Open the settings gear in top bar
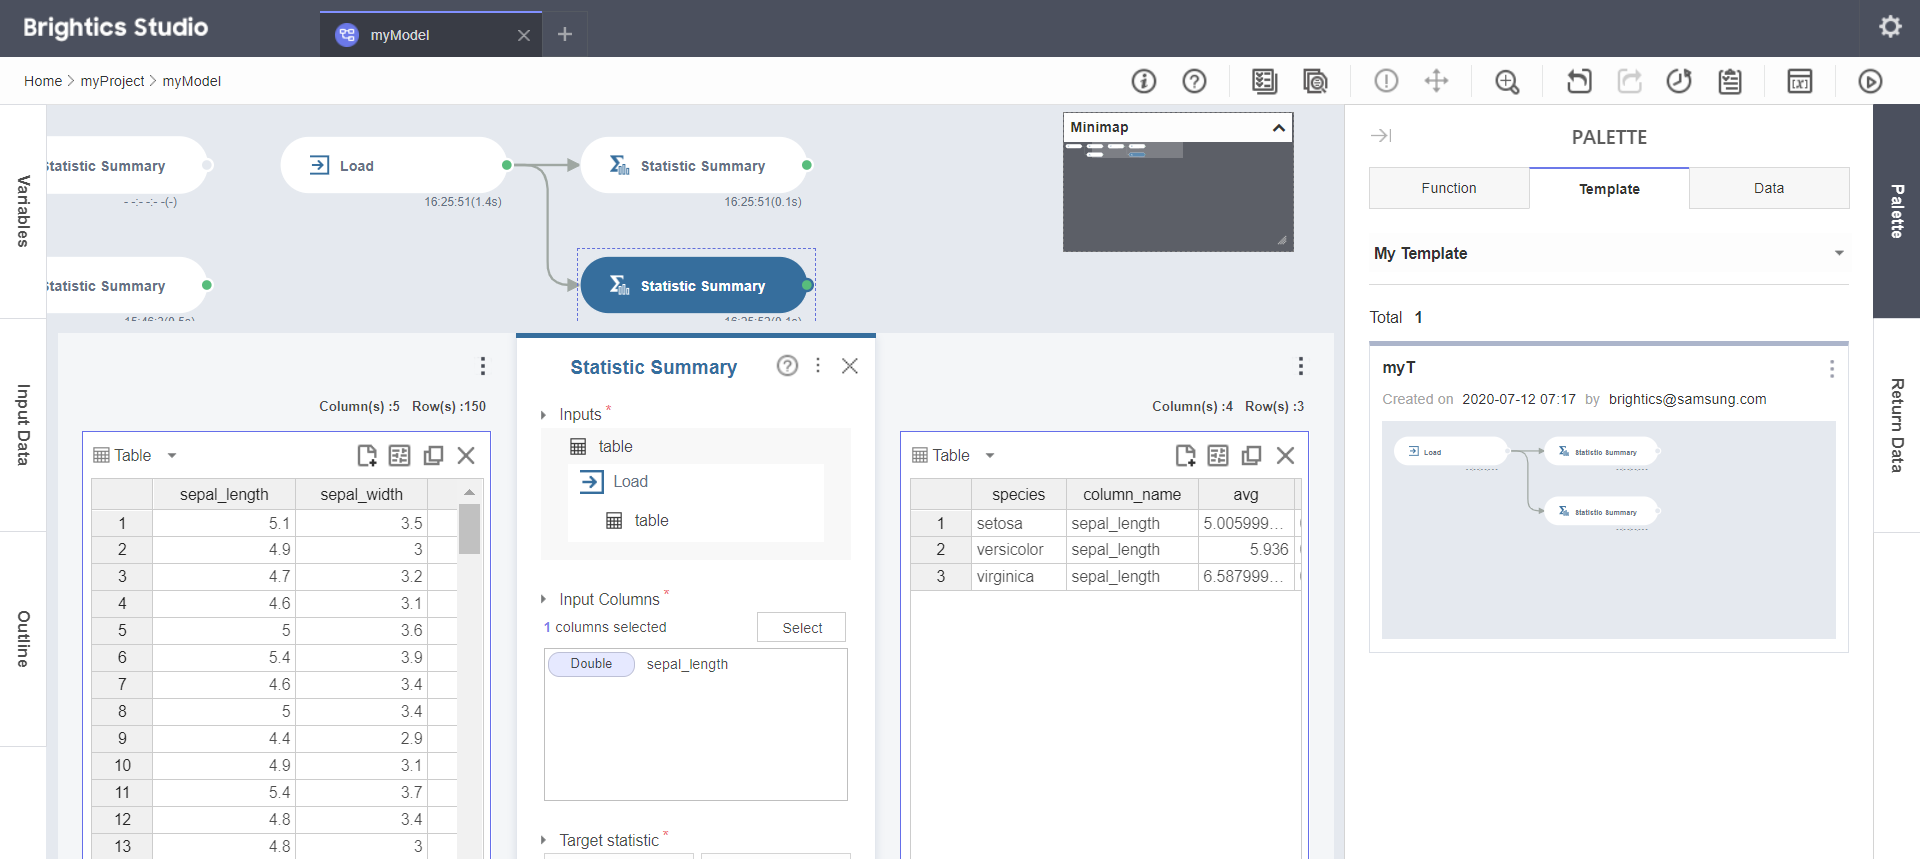 (x=1890, y=26)
